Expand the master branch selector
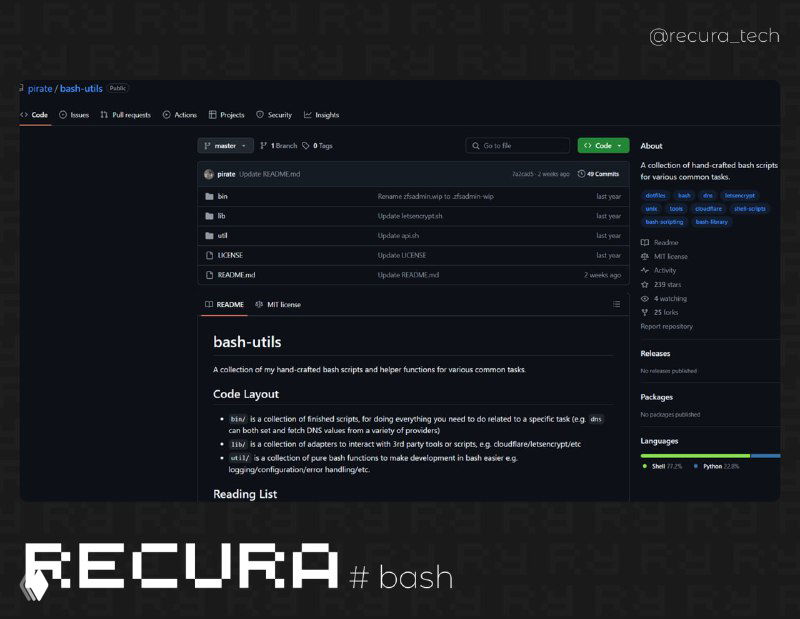The image size is (800, 619). pyautogui.click(x=224, y=146)
